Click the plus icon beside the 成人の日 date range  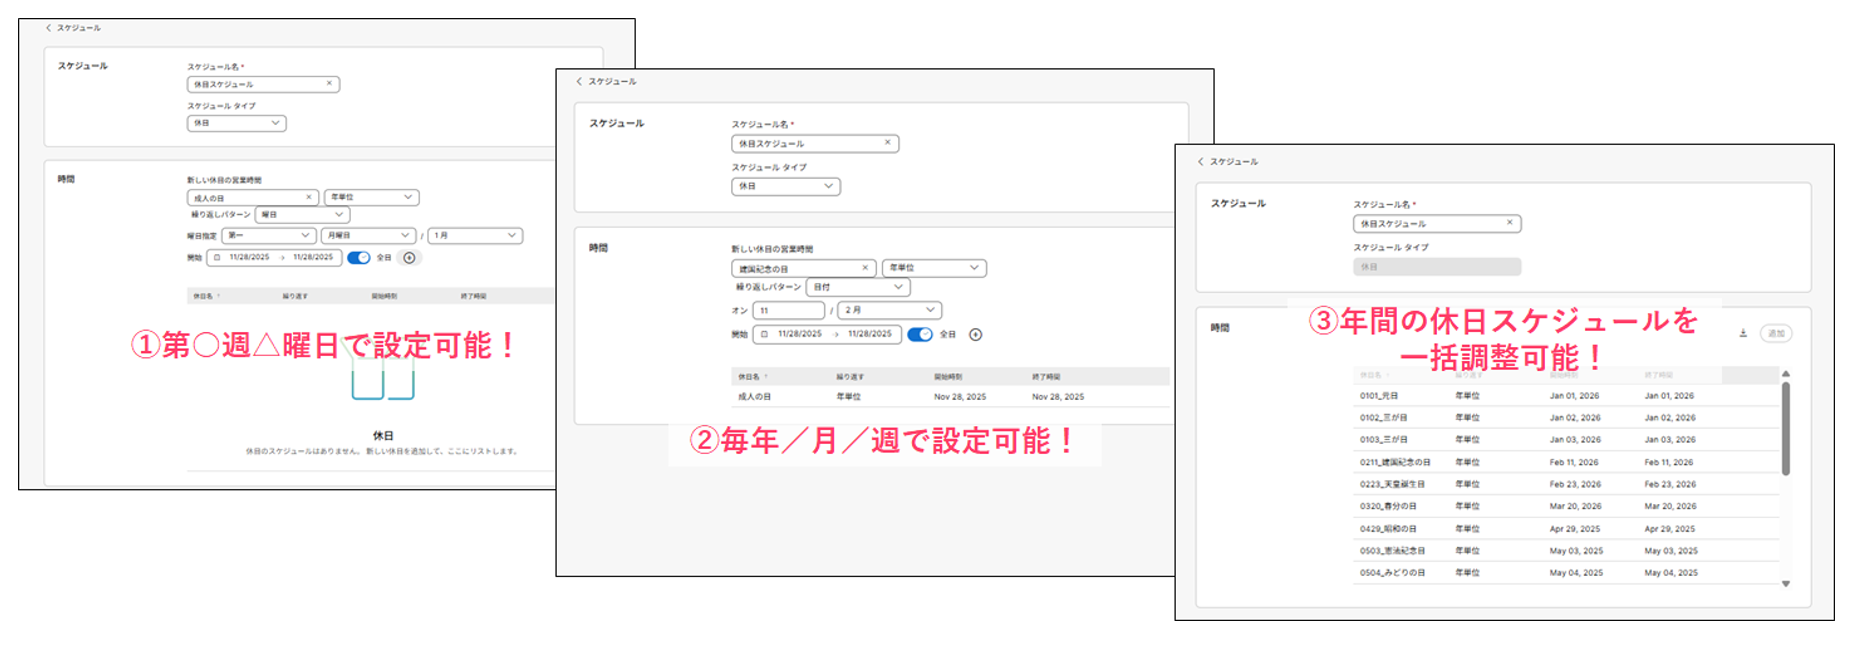pyautogui.click(x=409, y=258)
